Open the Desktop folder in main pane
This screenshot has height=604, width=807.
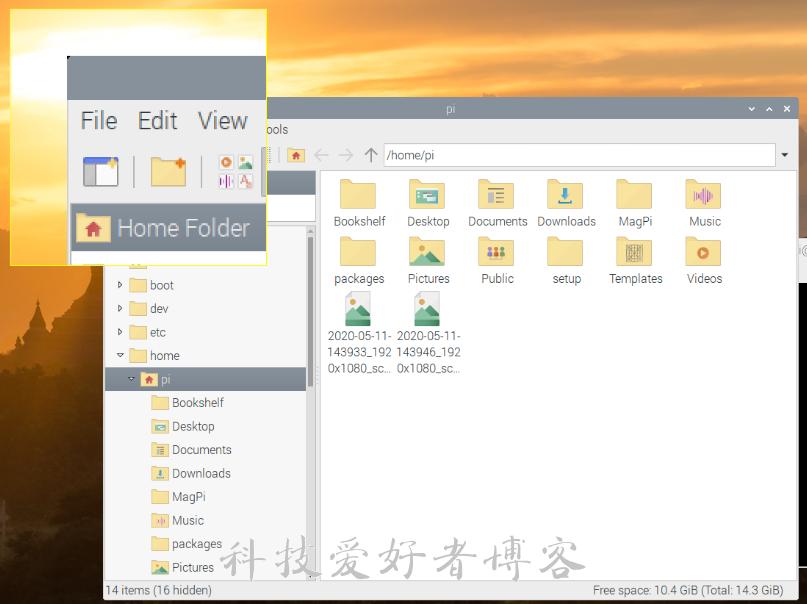point(428,203)
